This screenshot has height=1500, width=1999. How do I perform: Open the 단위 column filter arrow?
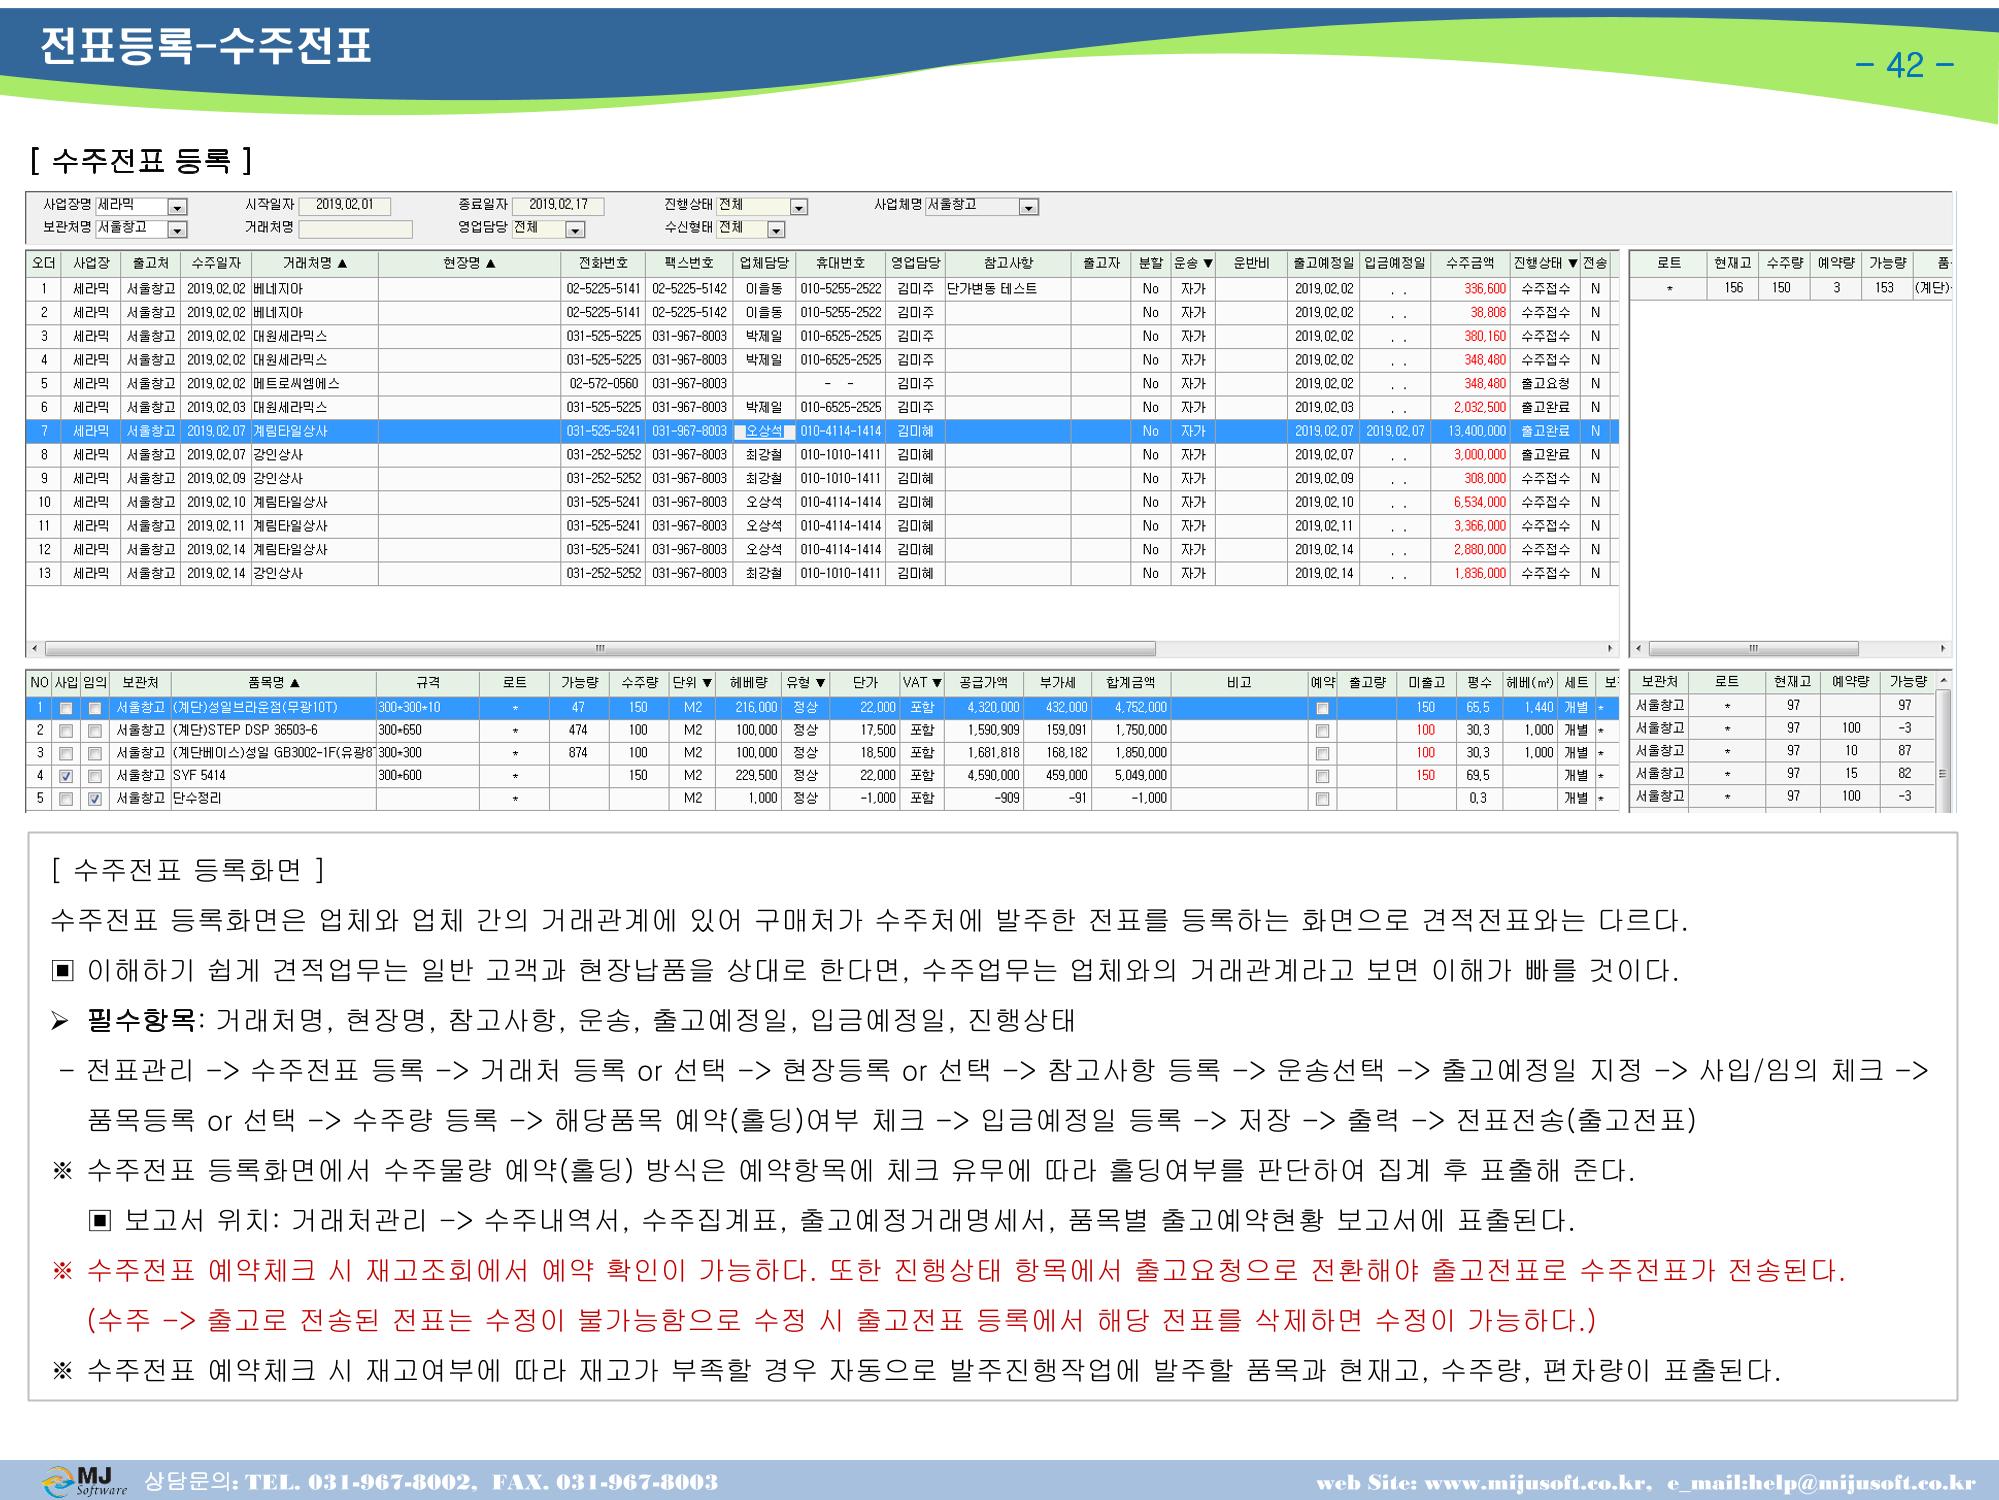click(x=707, y=683)
